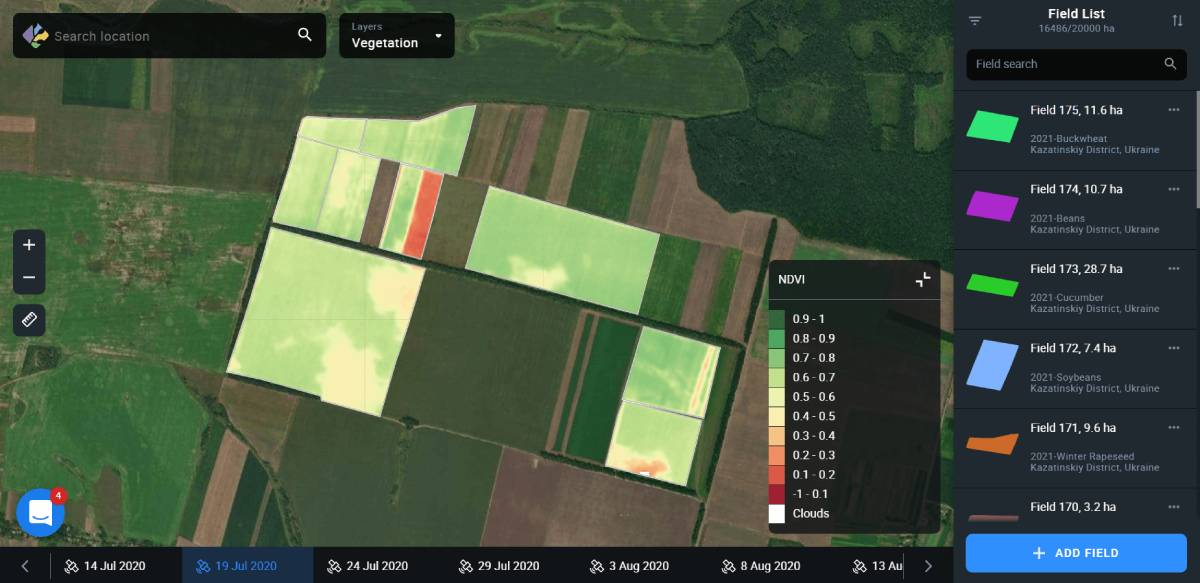Collapse the NDVI legend panel
Screen dimensions: 1200x583
pyautogui.click(x=922, y=280)
